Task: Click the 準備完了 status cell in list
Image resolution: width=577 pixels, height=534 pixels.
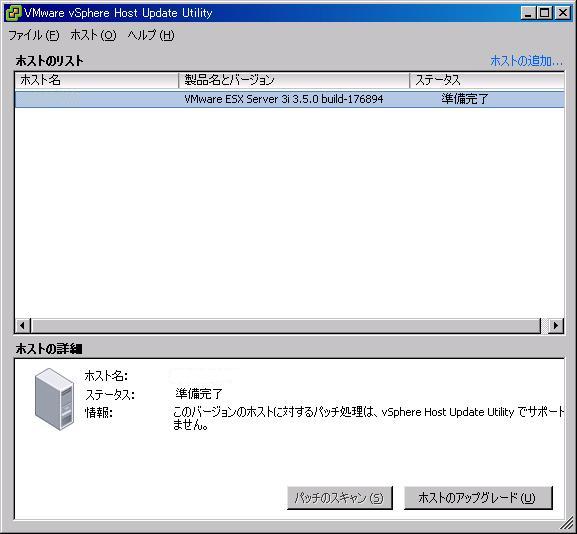Action: click(465, 99)
